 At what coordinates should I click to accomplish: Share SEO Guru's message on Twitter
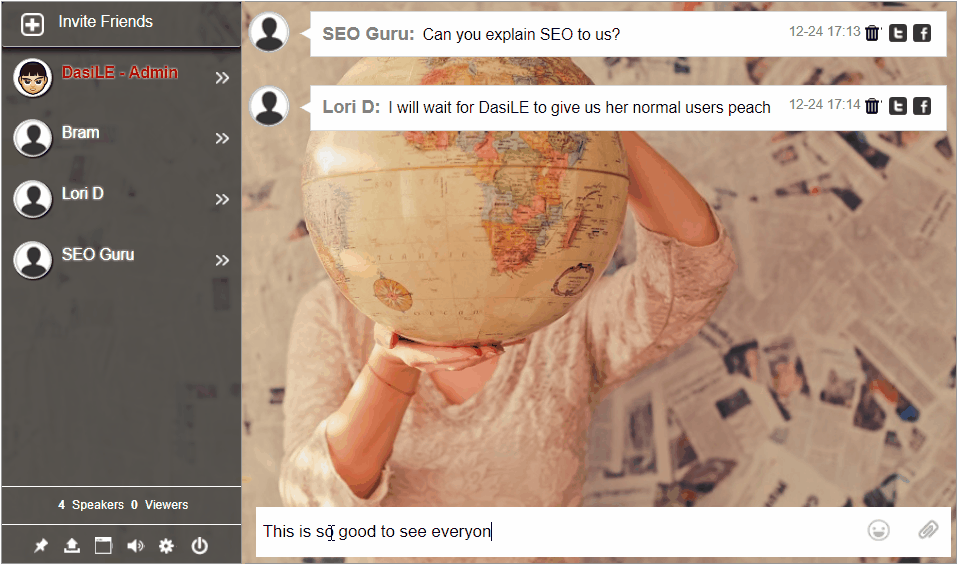pos(898,33)
